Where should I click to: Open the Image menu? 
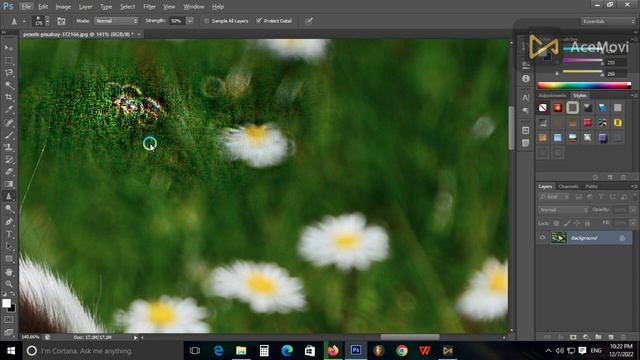[x=63, y=7]
